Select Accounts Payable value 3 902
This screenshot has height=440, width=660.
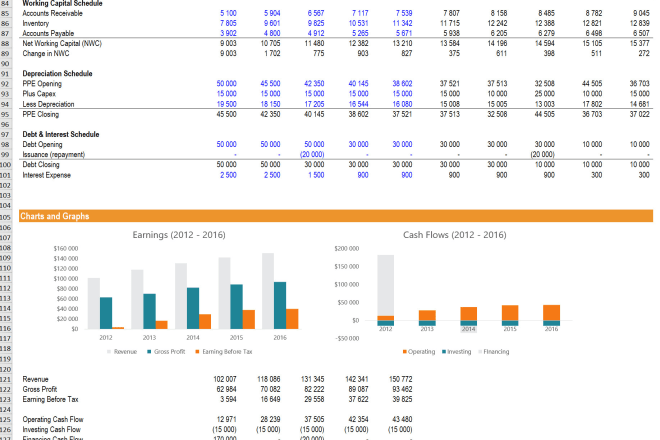coord(228,33)
